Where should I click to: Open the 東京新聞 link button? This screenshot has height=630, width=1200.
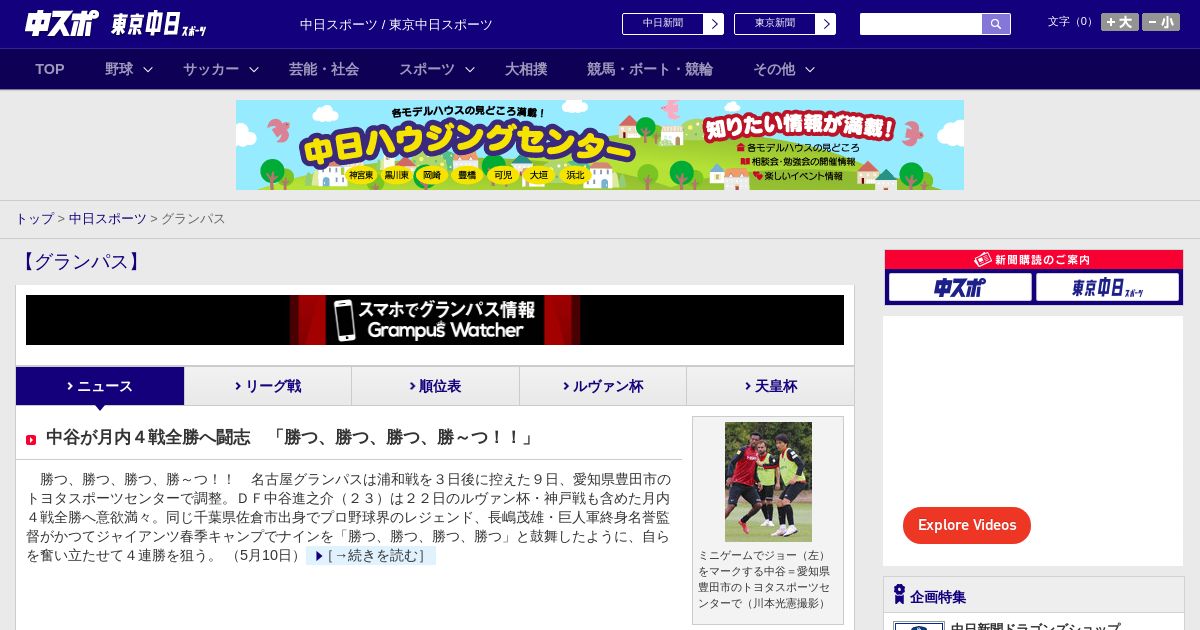pyautogui.click(x=775, y=24)
